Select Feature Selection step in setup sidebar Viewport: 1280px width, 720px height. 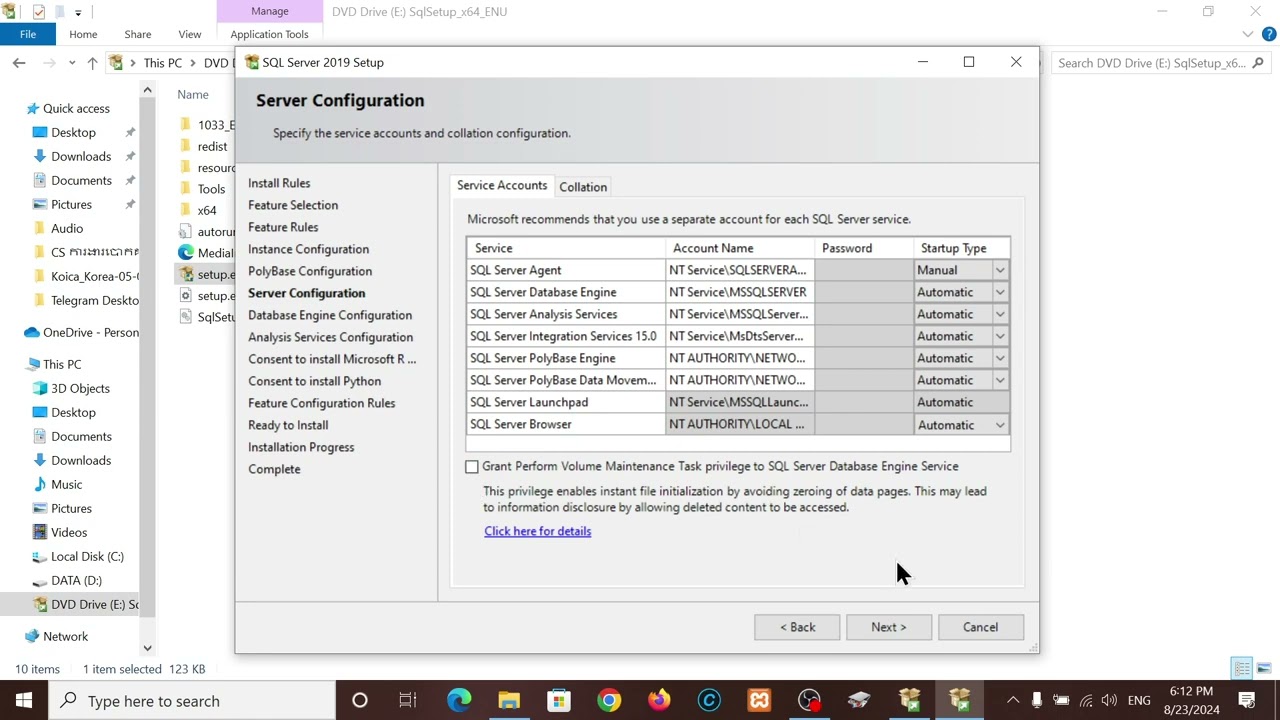point(293,205)
